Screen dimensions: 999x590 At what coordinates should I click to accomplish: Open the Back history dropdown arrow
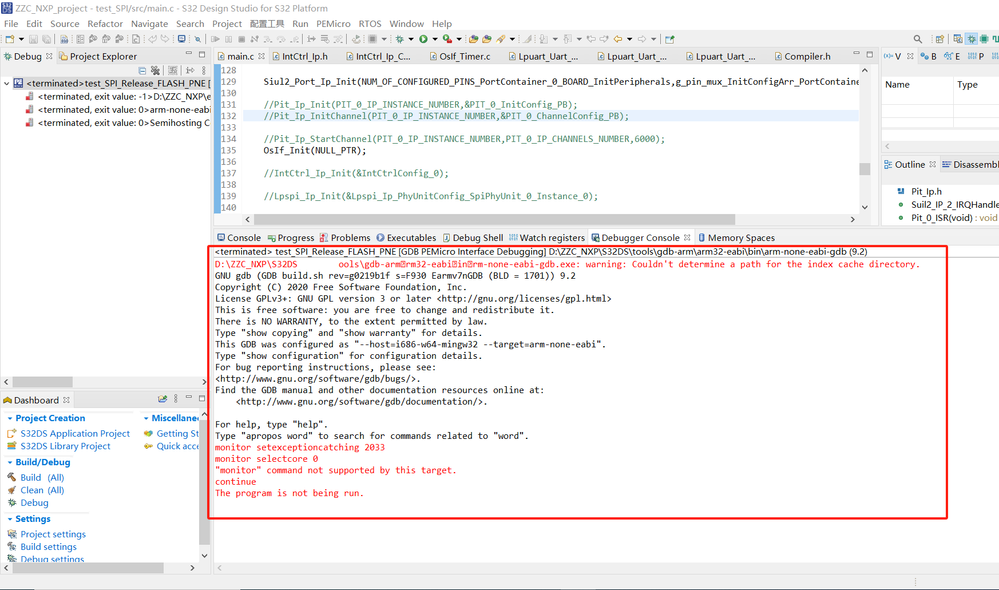[629, 39]
